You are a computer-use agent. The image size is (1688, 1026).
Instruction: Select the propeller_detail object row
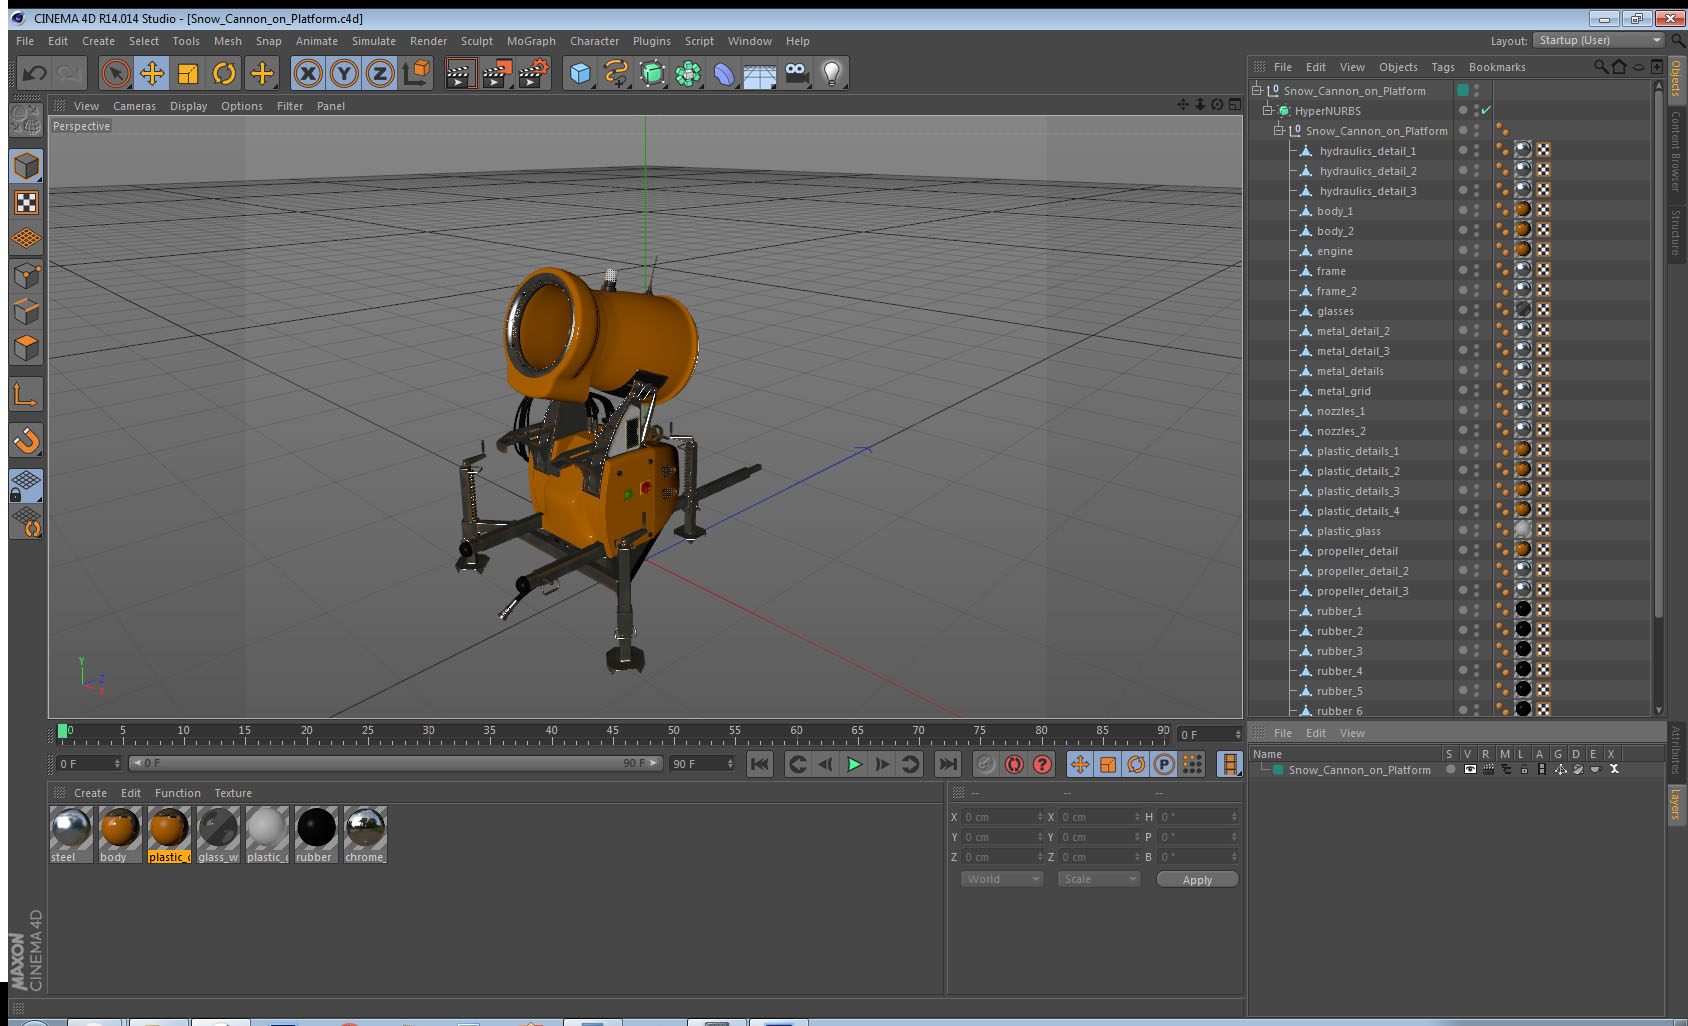pyautogui.click(x=1357, y=550)
